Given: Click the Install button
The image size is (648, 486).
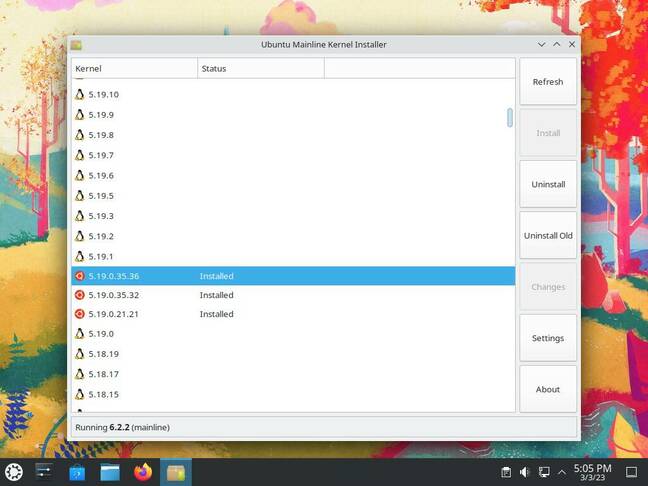Looking at the screenshot, I should (548, 133).
